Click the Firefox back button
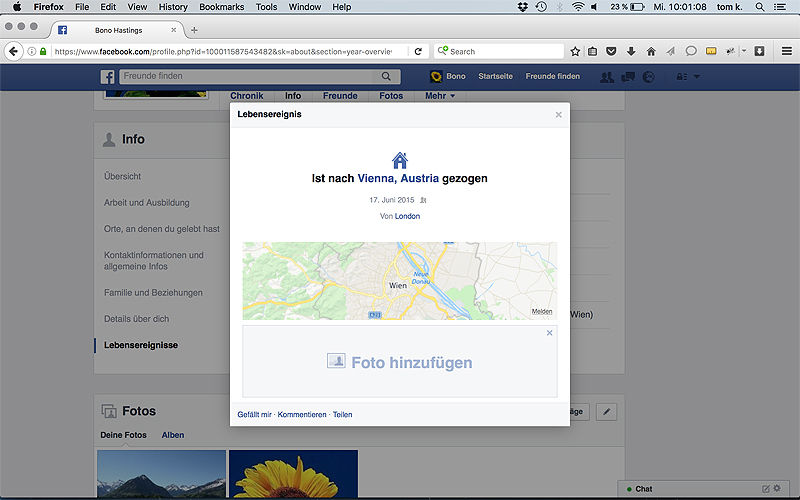 [x=13, y=51]
